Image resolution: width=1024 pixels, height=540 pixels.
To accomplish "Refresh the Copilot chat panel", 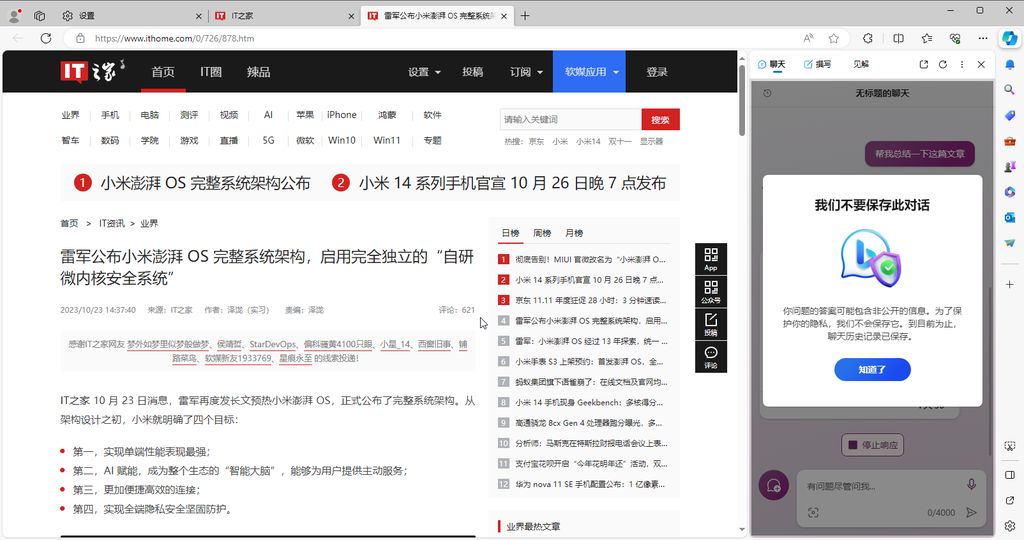I will click(x=942, y=64).
